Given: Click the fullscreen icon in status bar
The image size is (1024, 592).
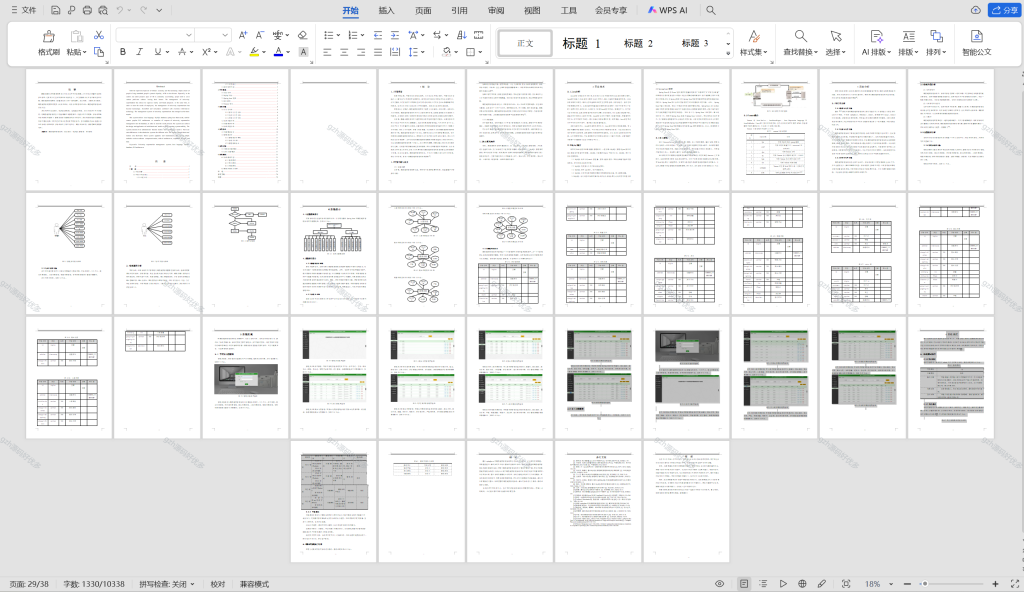Looking at the screenshot, I should tap(1015, 584).
